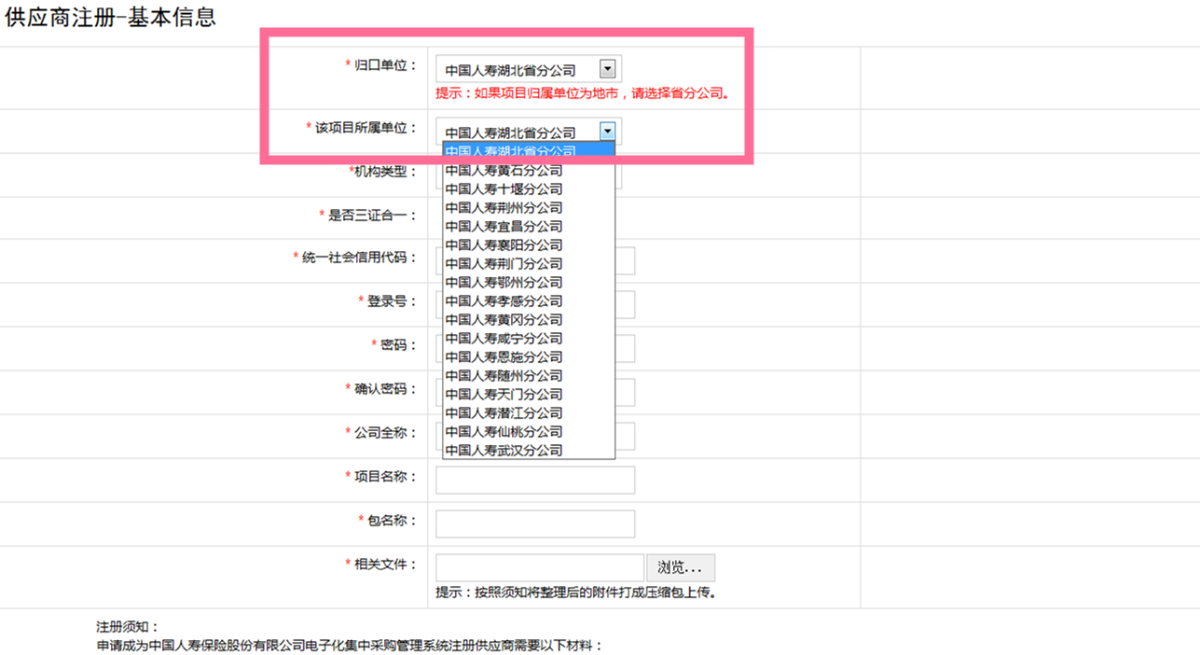Open the 该项目所属单位 dropdown arrow
The height and width of the screenshot is (655, 1200).
[606, 130]
